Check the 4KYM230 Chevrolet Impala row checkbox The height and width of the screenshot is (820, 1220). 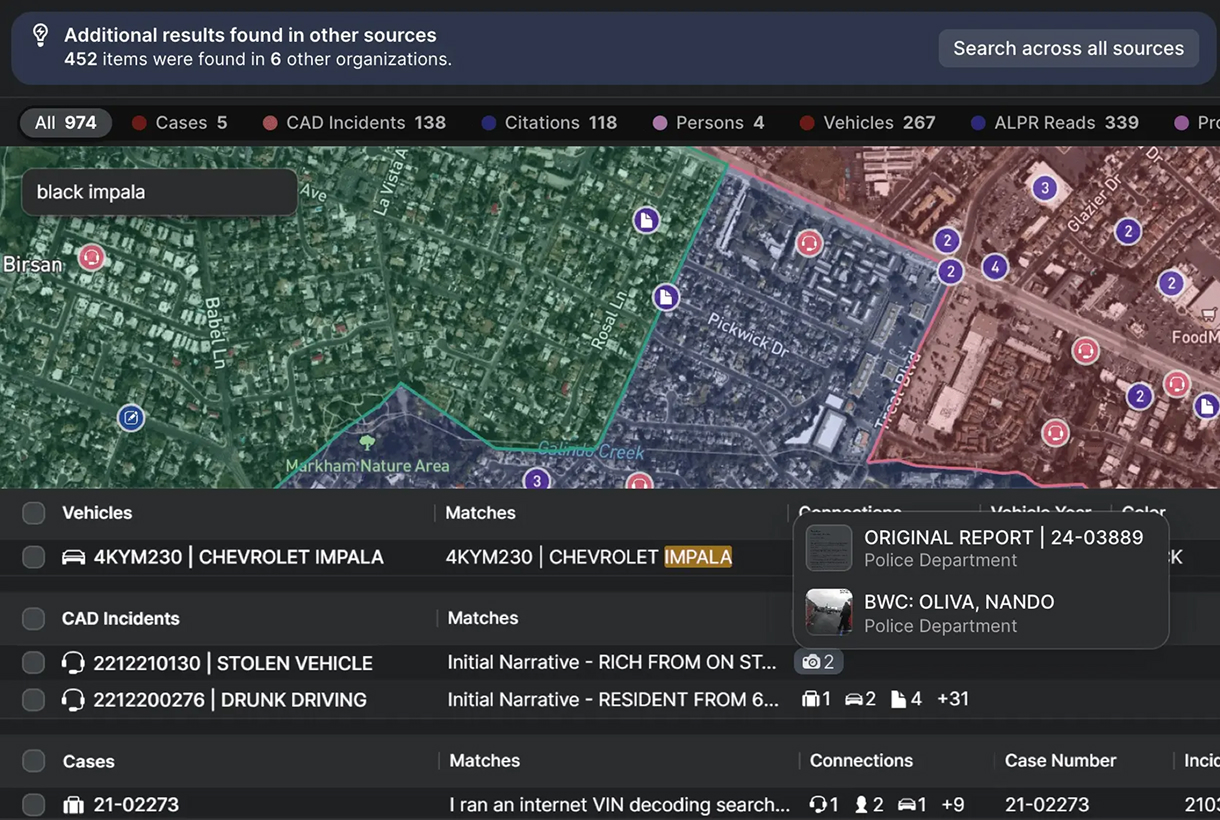[34, 558]
